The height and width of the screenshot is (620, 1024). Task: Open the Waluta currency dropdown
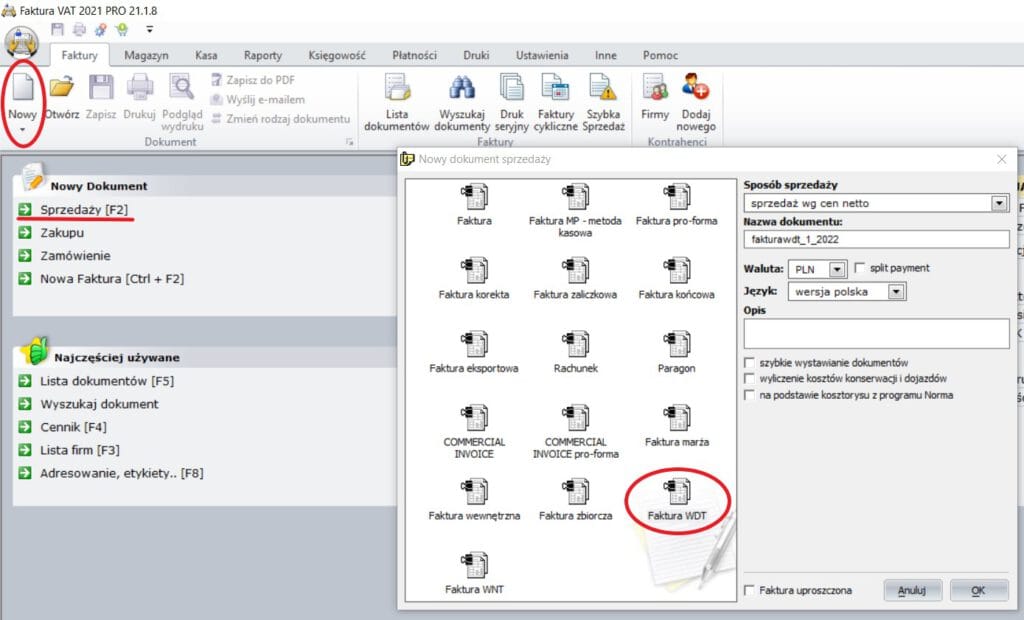pos(837,269)
